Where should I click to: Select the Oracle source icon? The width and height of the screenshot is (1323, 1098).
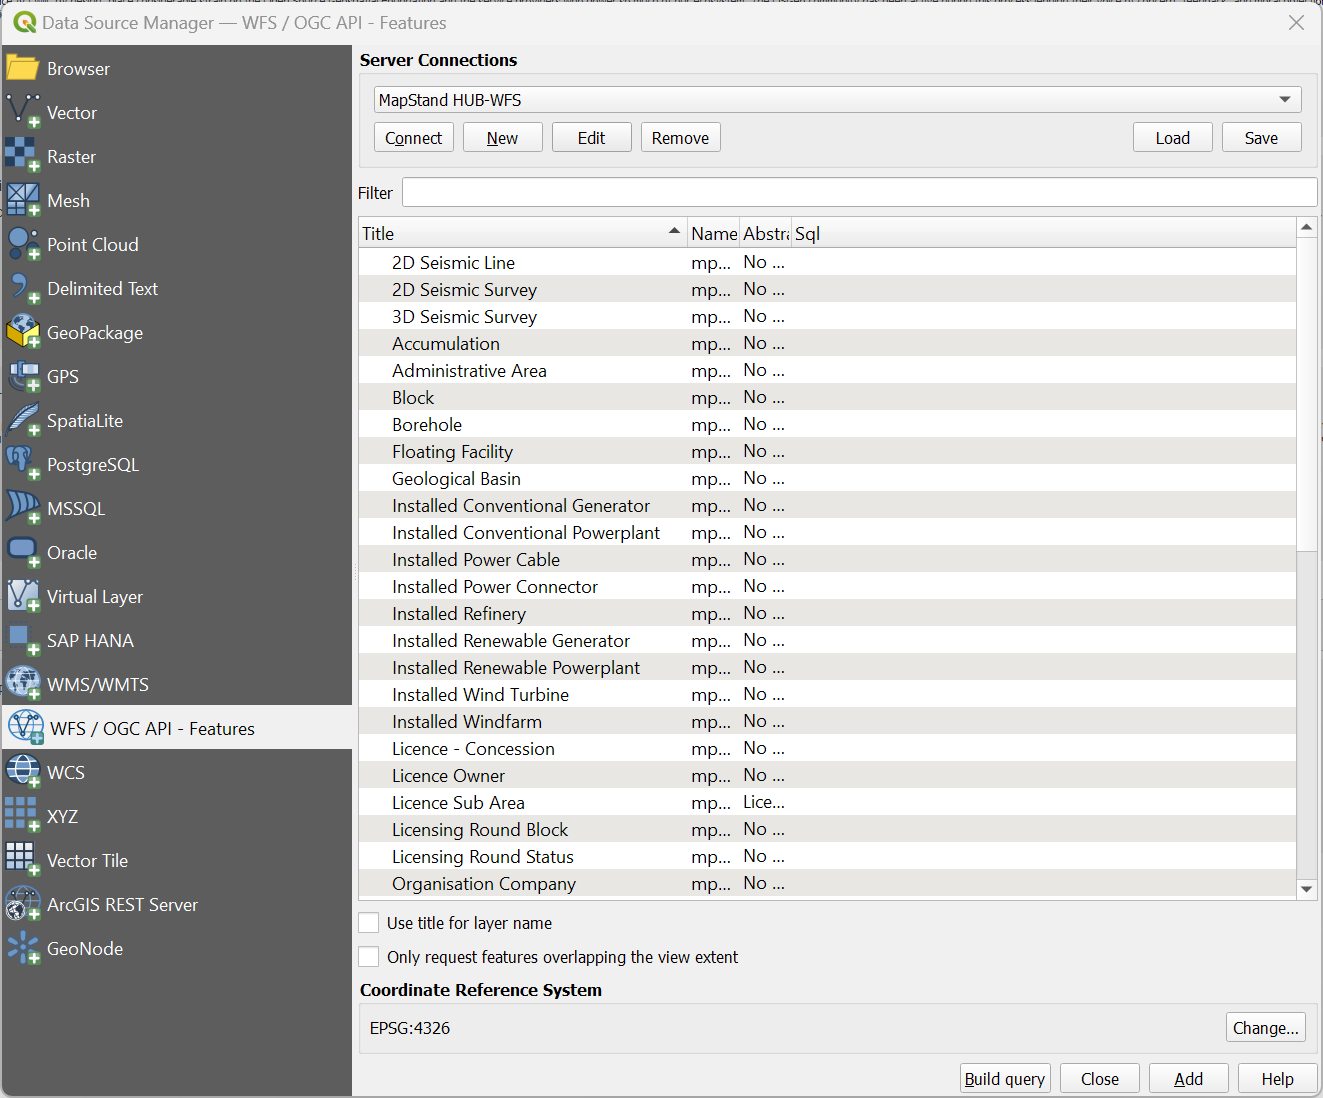coord(23,553)
